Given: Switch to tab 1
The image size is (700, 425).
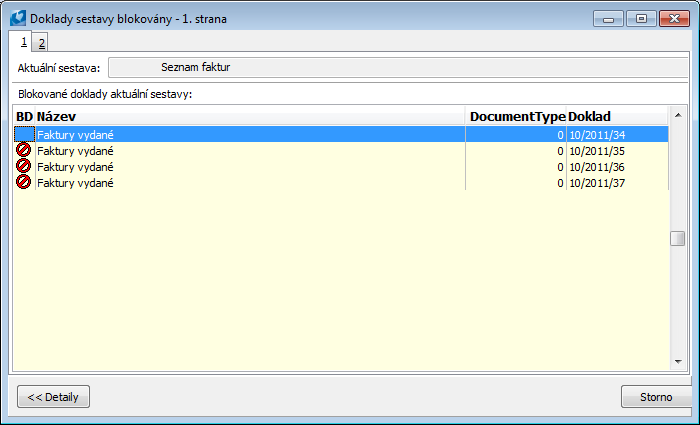Looking at the screenshot, I should [24, 42].
